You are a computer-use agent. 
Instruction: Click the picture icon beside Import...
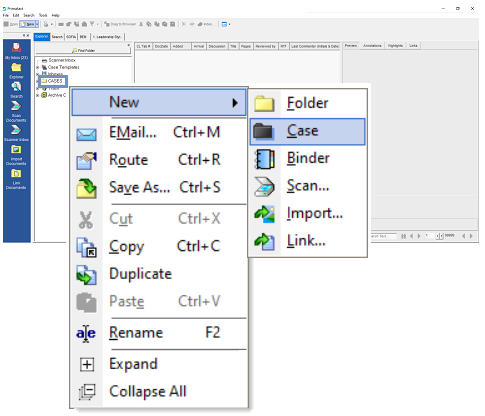point(264,214)
